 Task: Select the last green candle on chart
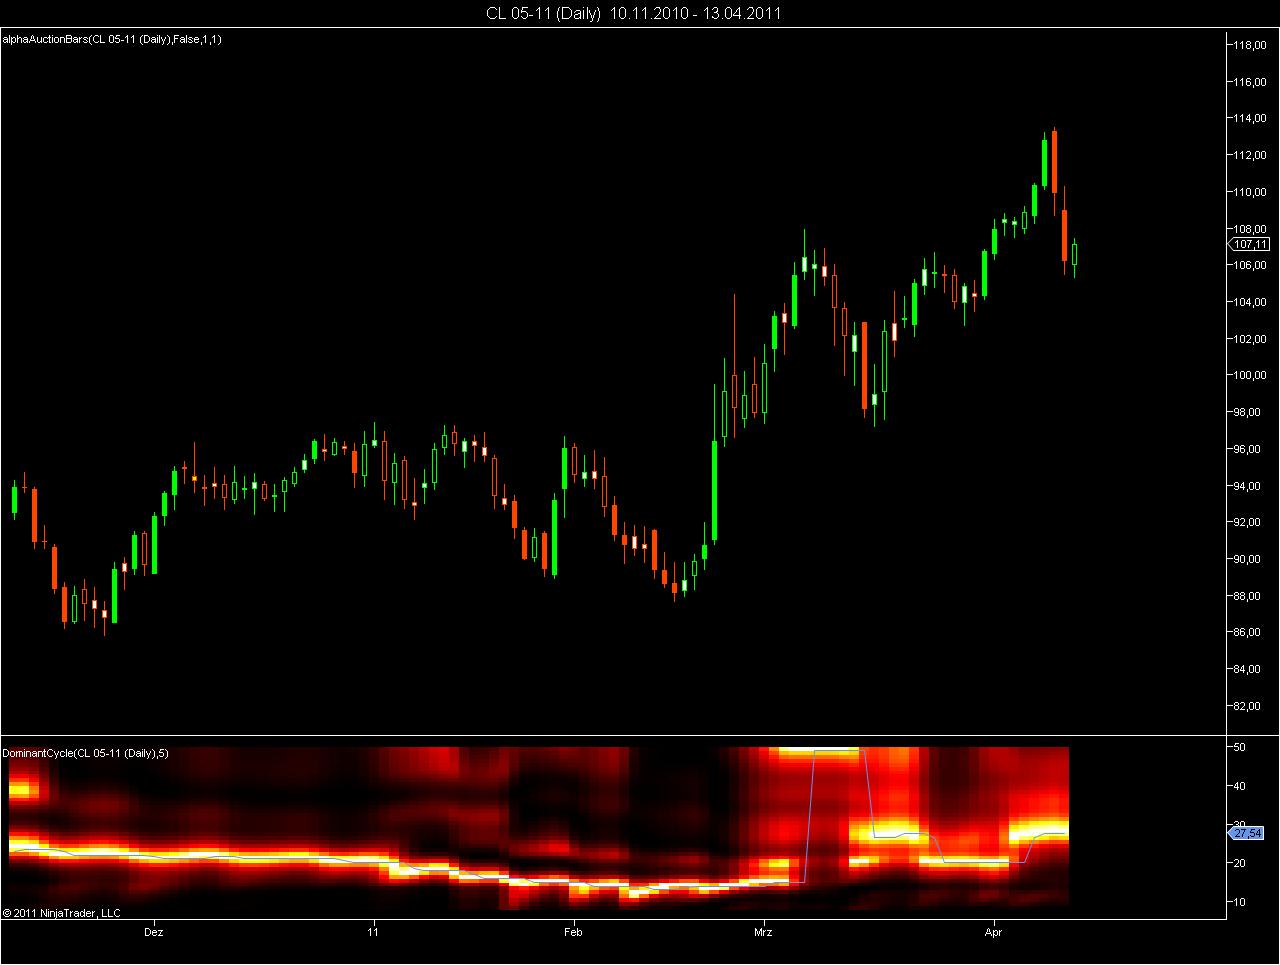pos(1074,254)
